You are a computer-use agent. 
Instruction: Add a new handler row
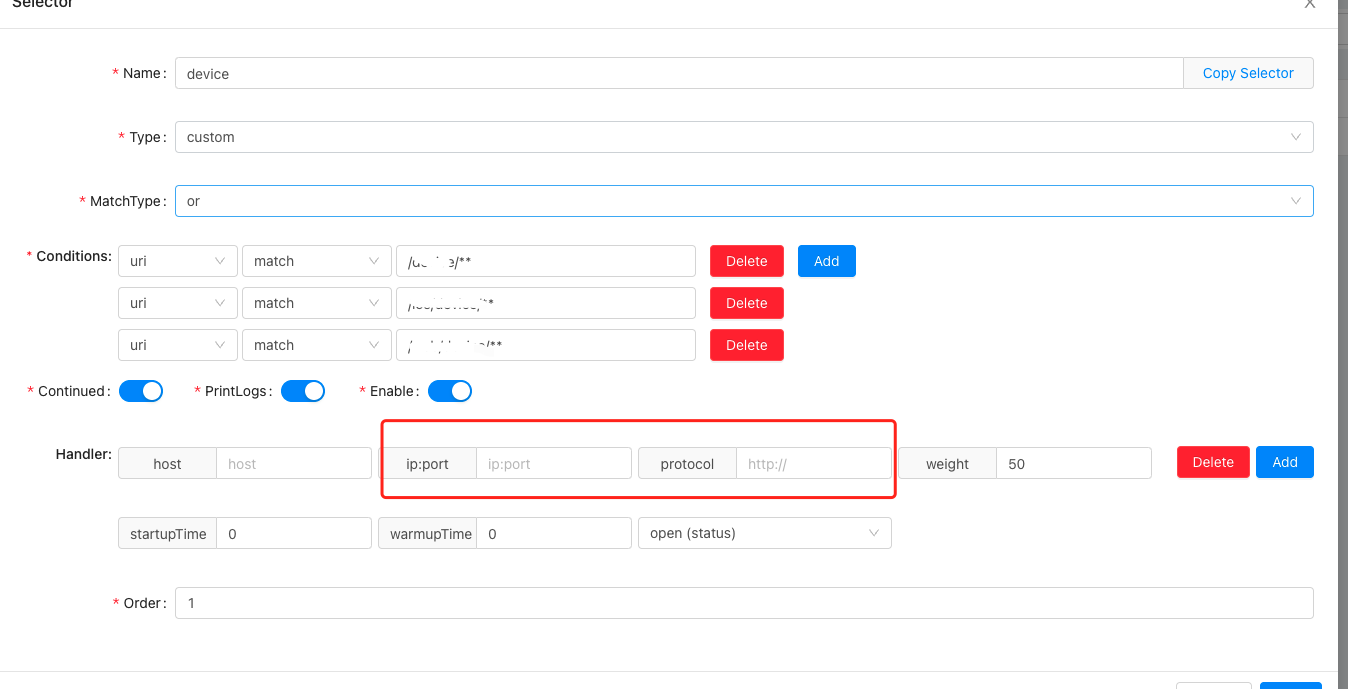coord(1285,462)
